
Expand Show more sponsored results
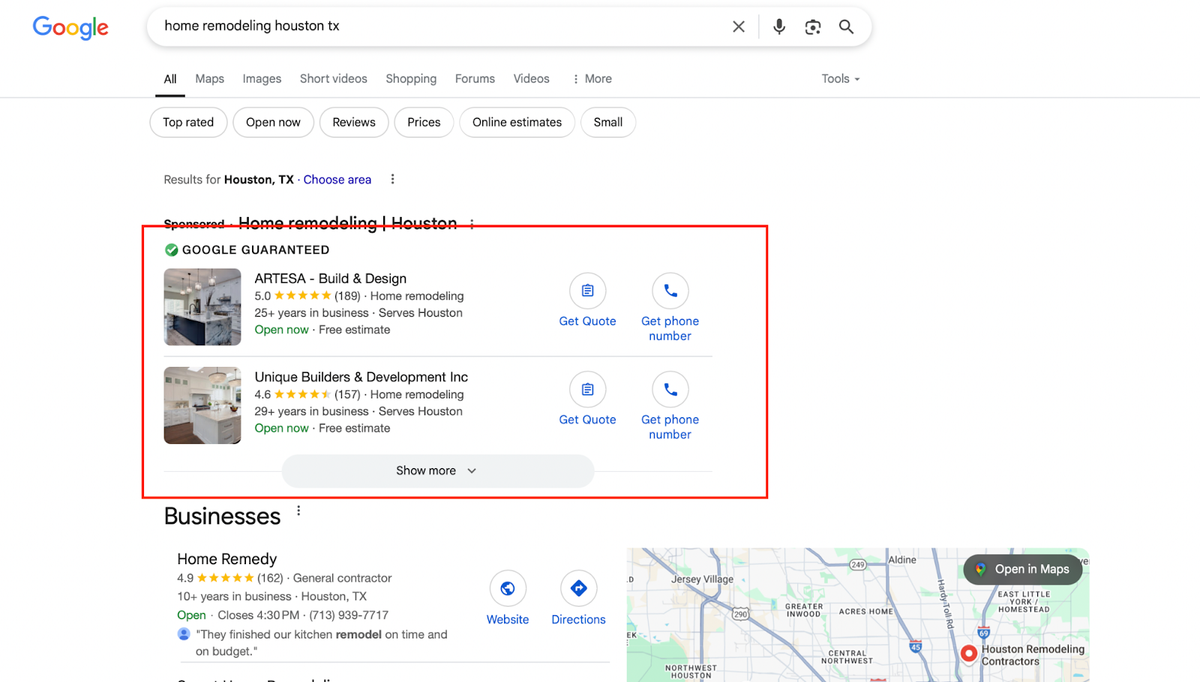(x=437, y=470)
